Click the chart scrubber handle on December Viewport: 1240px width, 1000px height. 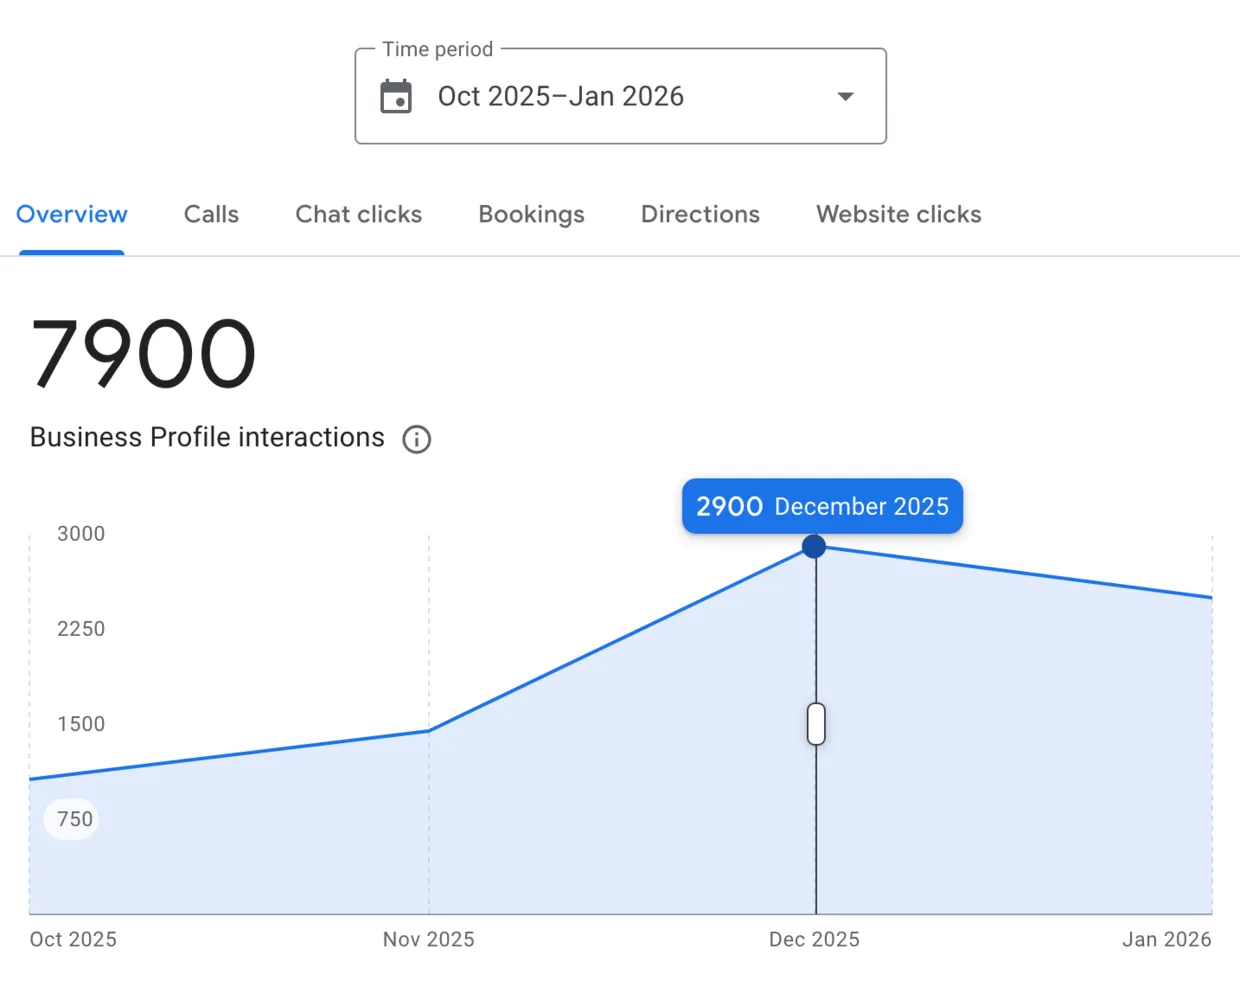point(815,723)
